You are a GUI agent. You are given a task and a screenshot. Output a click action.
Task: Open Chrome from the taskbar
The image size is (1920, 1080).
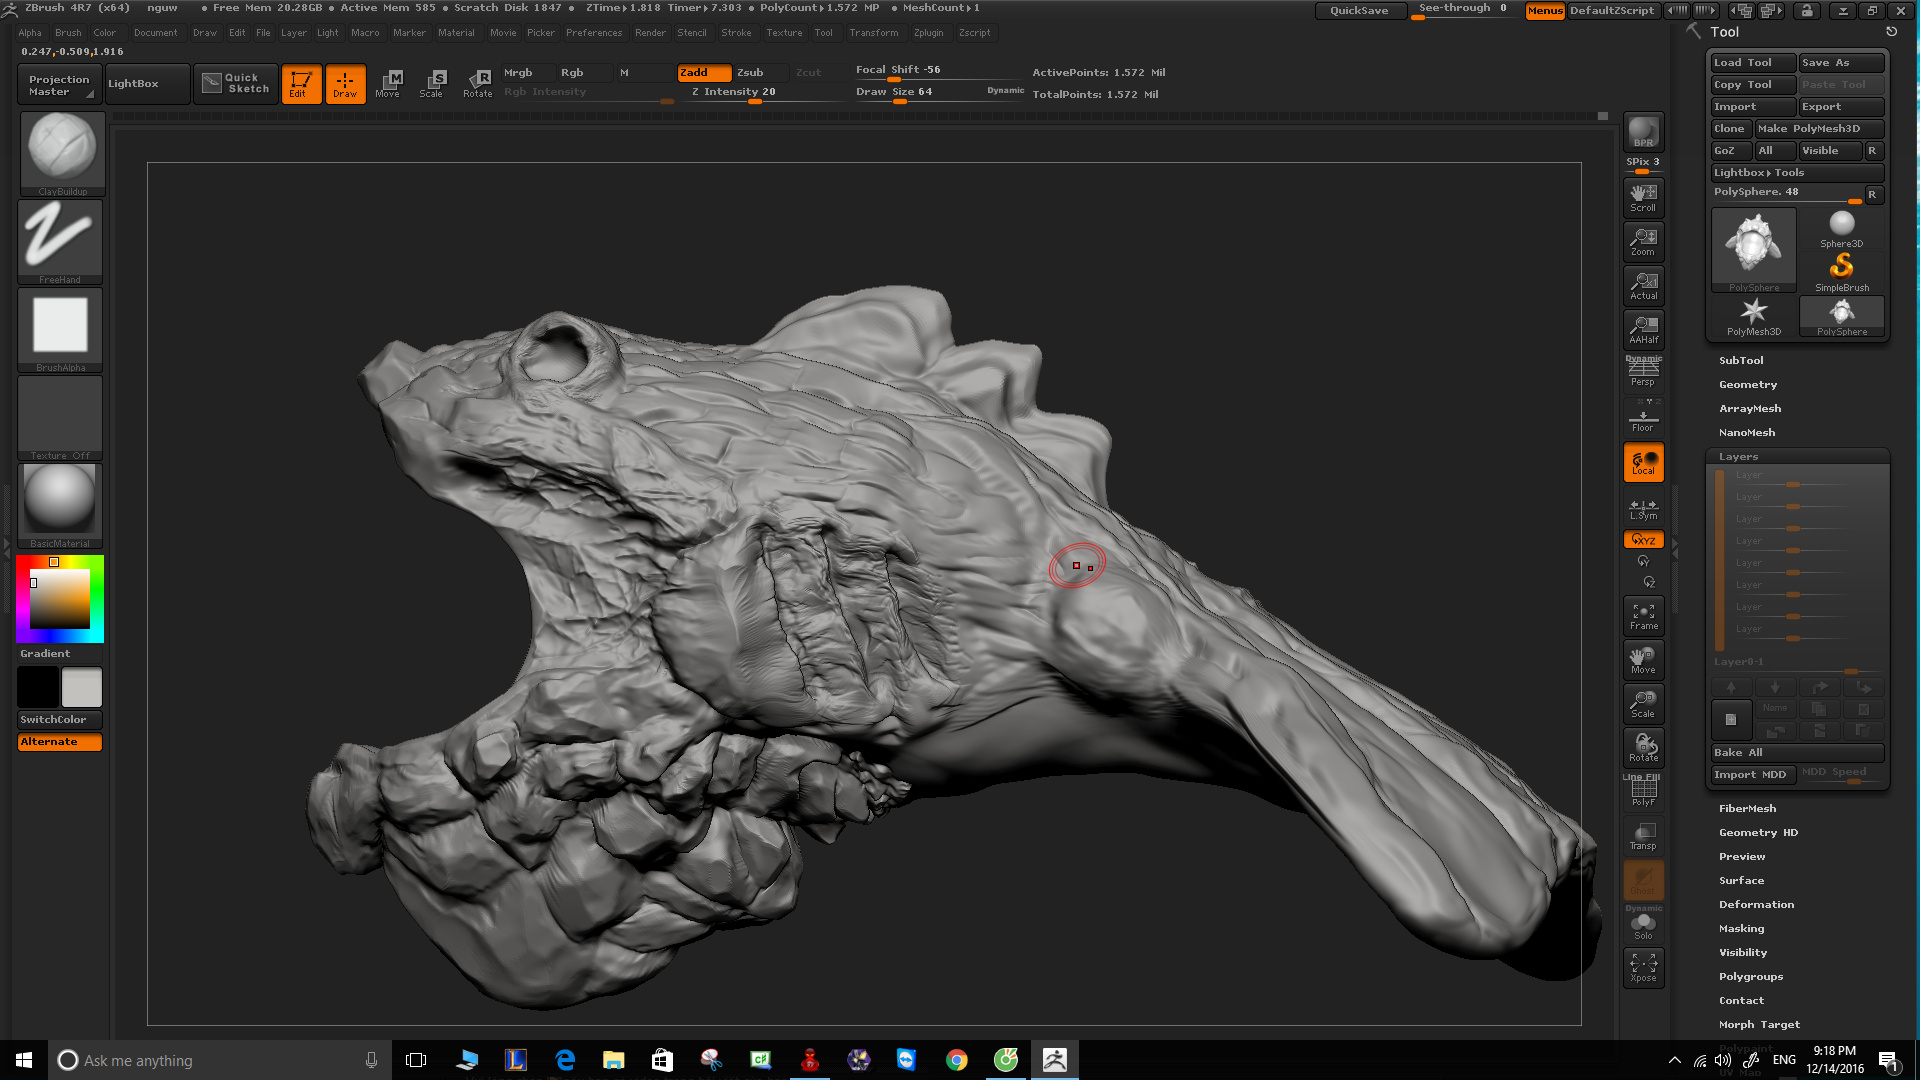pyautogui.click(x=957, y=1060)
